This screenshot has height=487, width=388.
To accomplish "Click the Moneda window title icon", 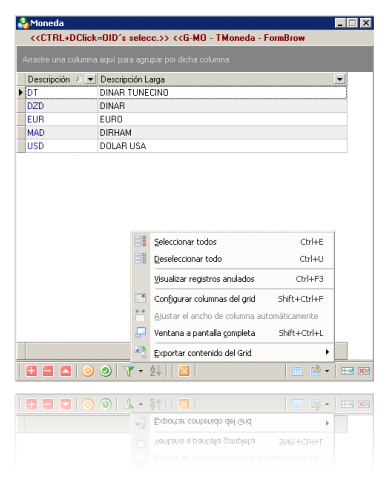I will click(23, 23).
